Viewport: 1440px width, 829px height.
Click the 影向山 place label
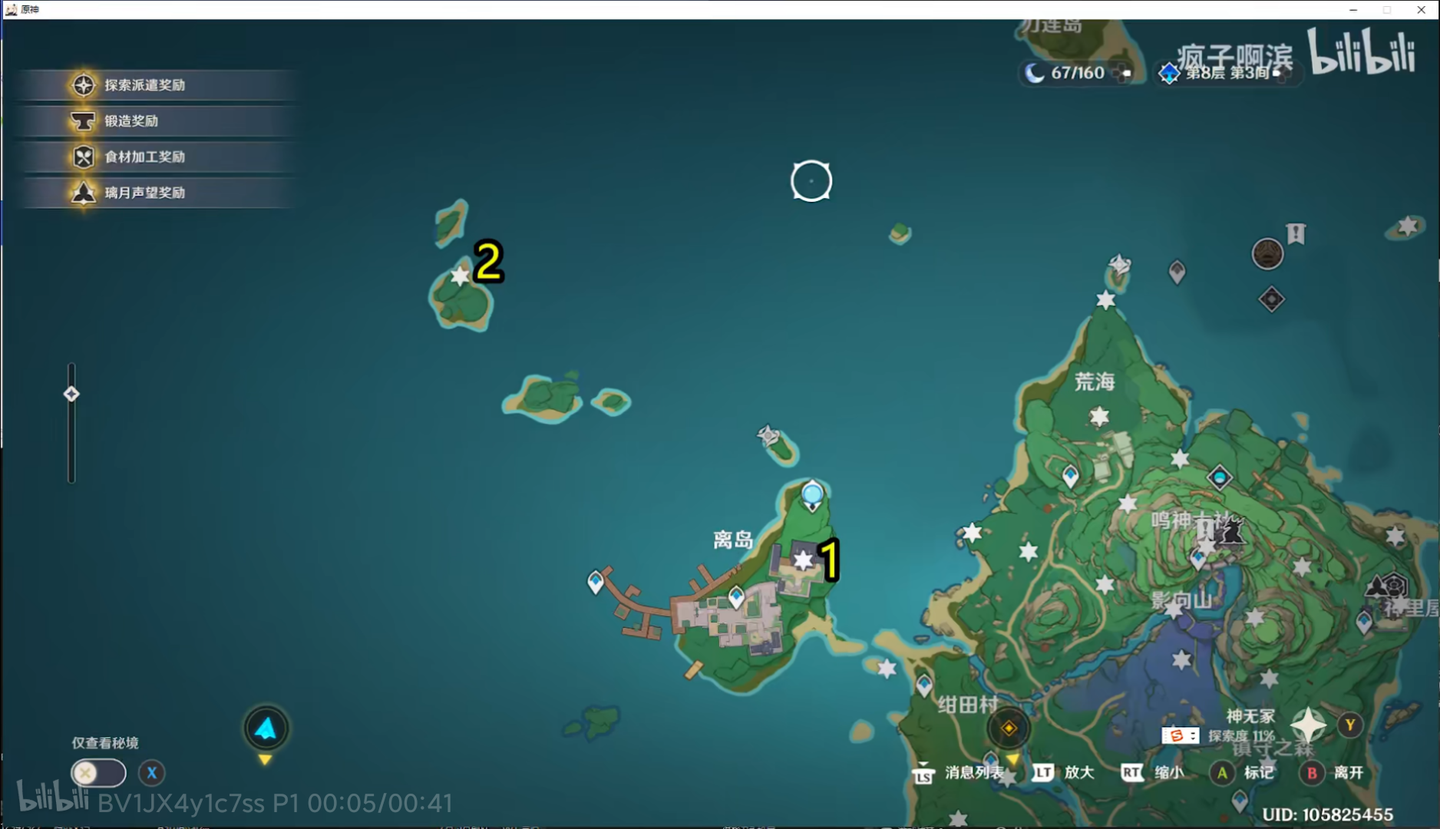(x=1181, y=600)
